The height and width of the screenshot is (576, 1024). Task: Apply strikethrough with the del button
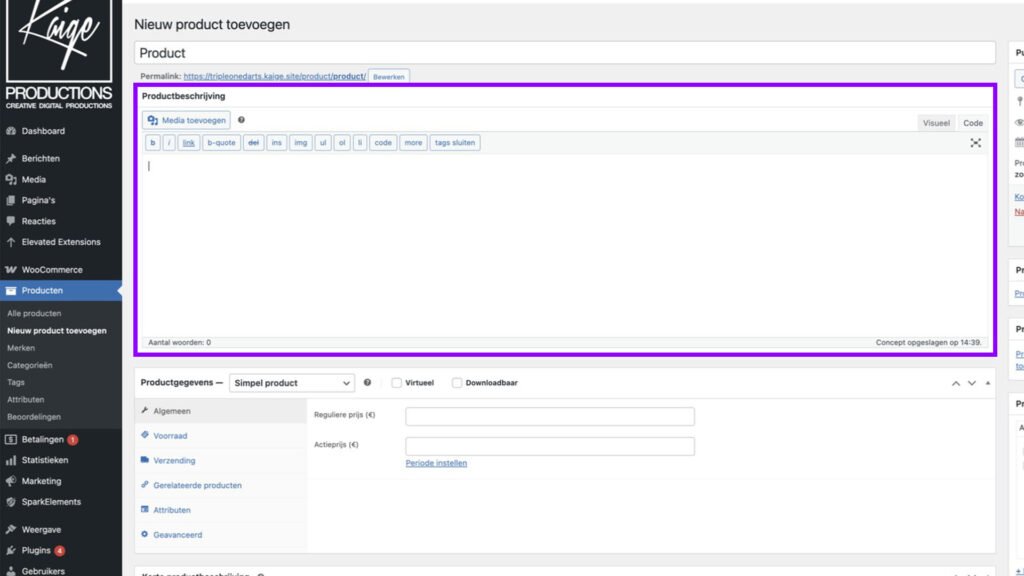[x=254, y=142]
